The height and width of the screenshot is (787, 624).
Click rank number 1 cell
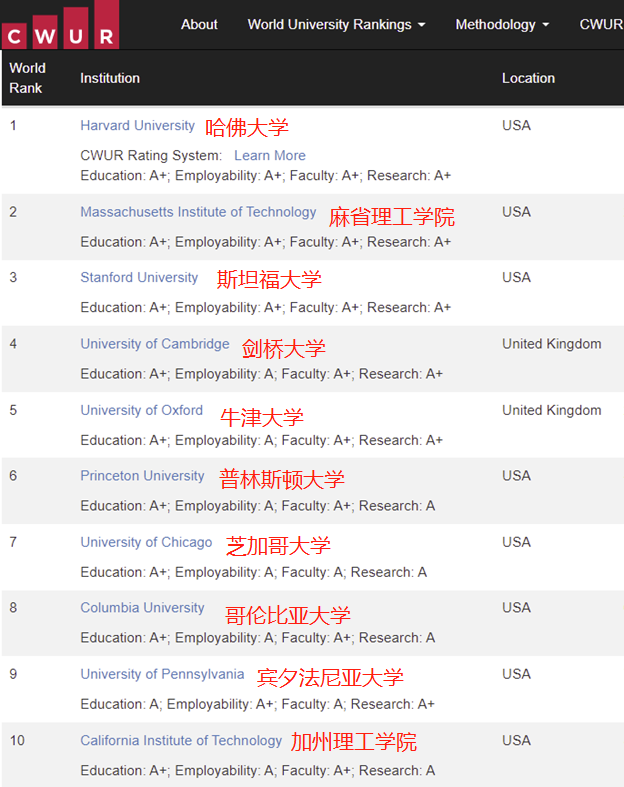[13, 125]
